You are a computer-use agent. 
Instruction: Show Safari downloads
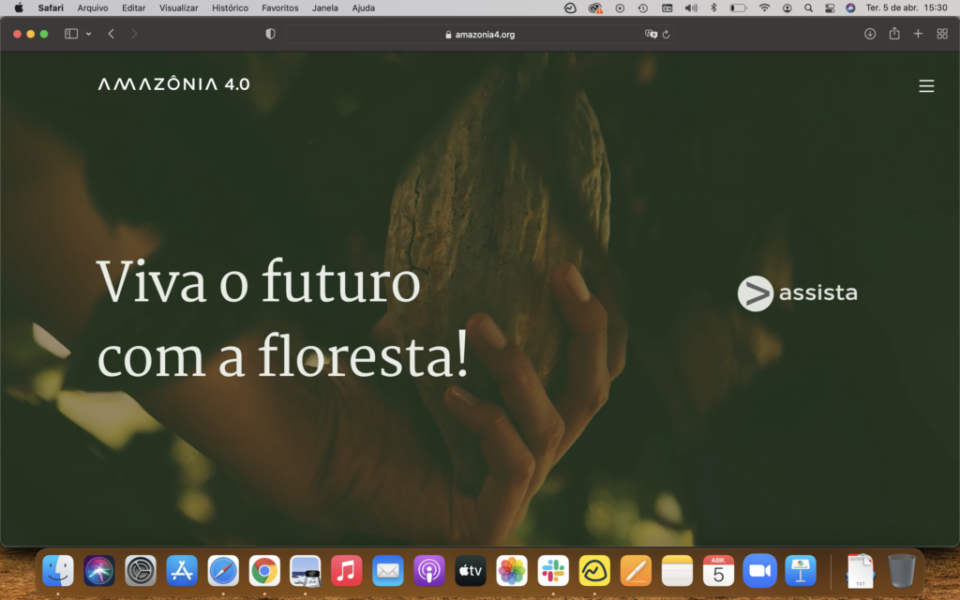869,34
